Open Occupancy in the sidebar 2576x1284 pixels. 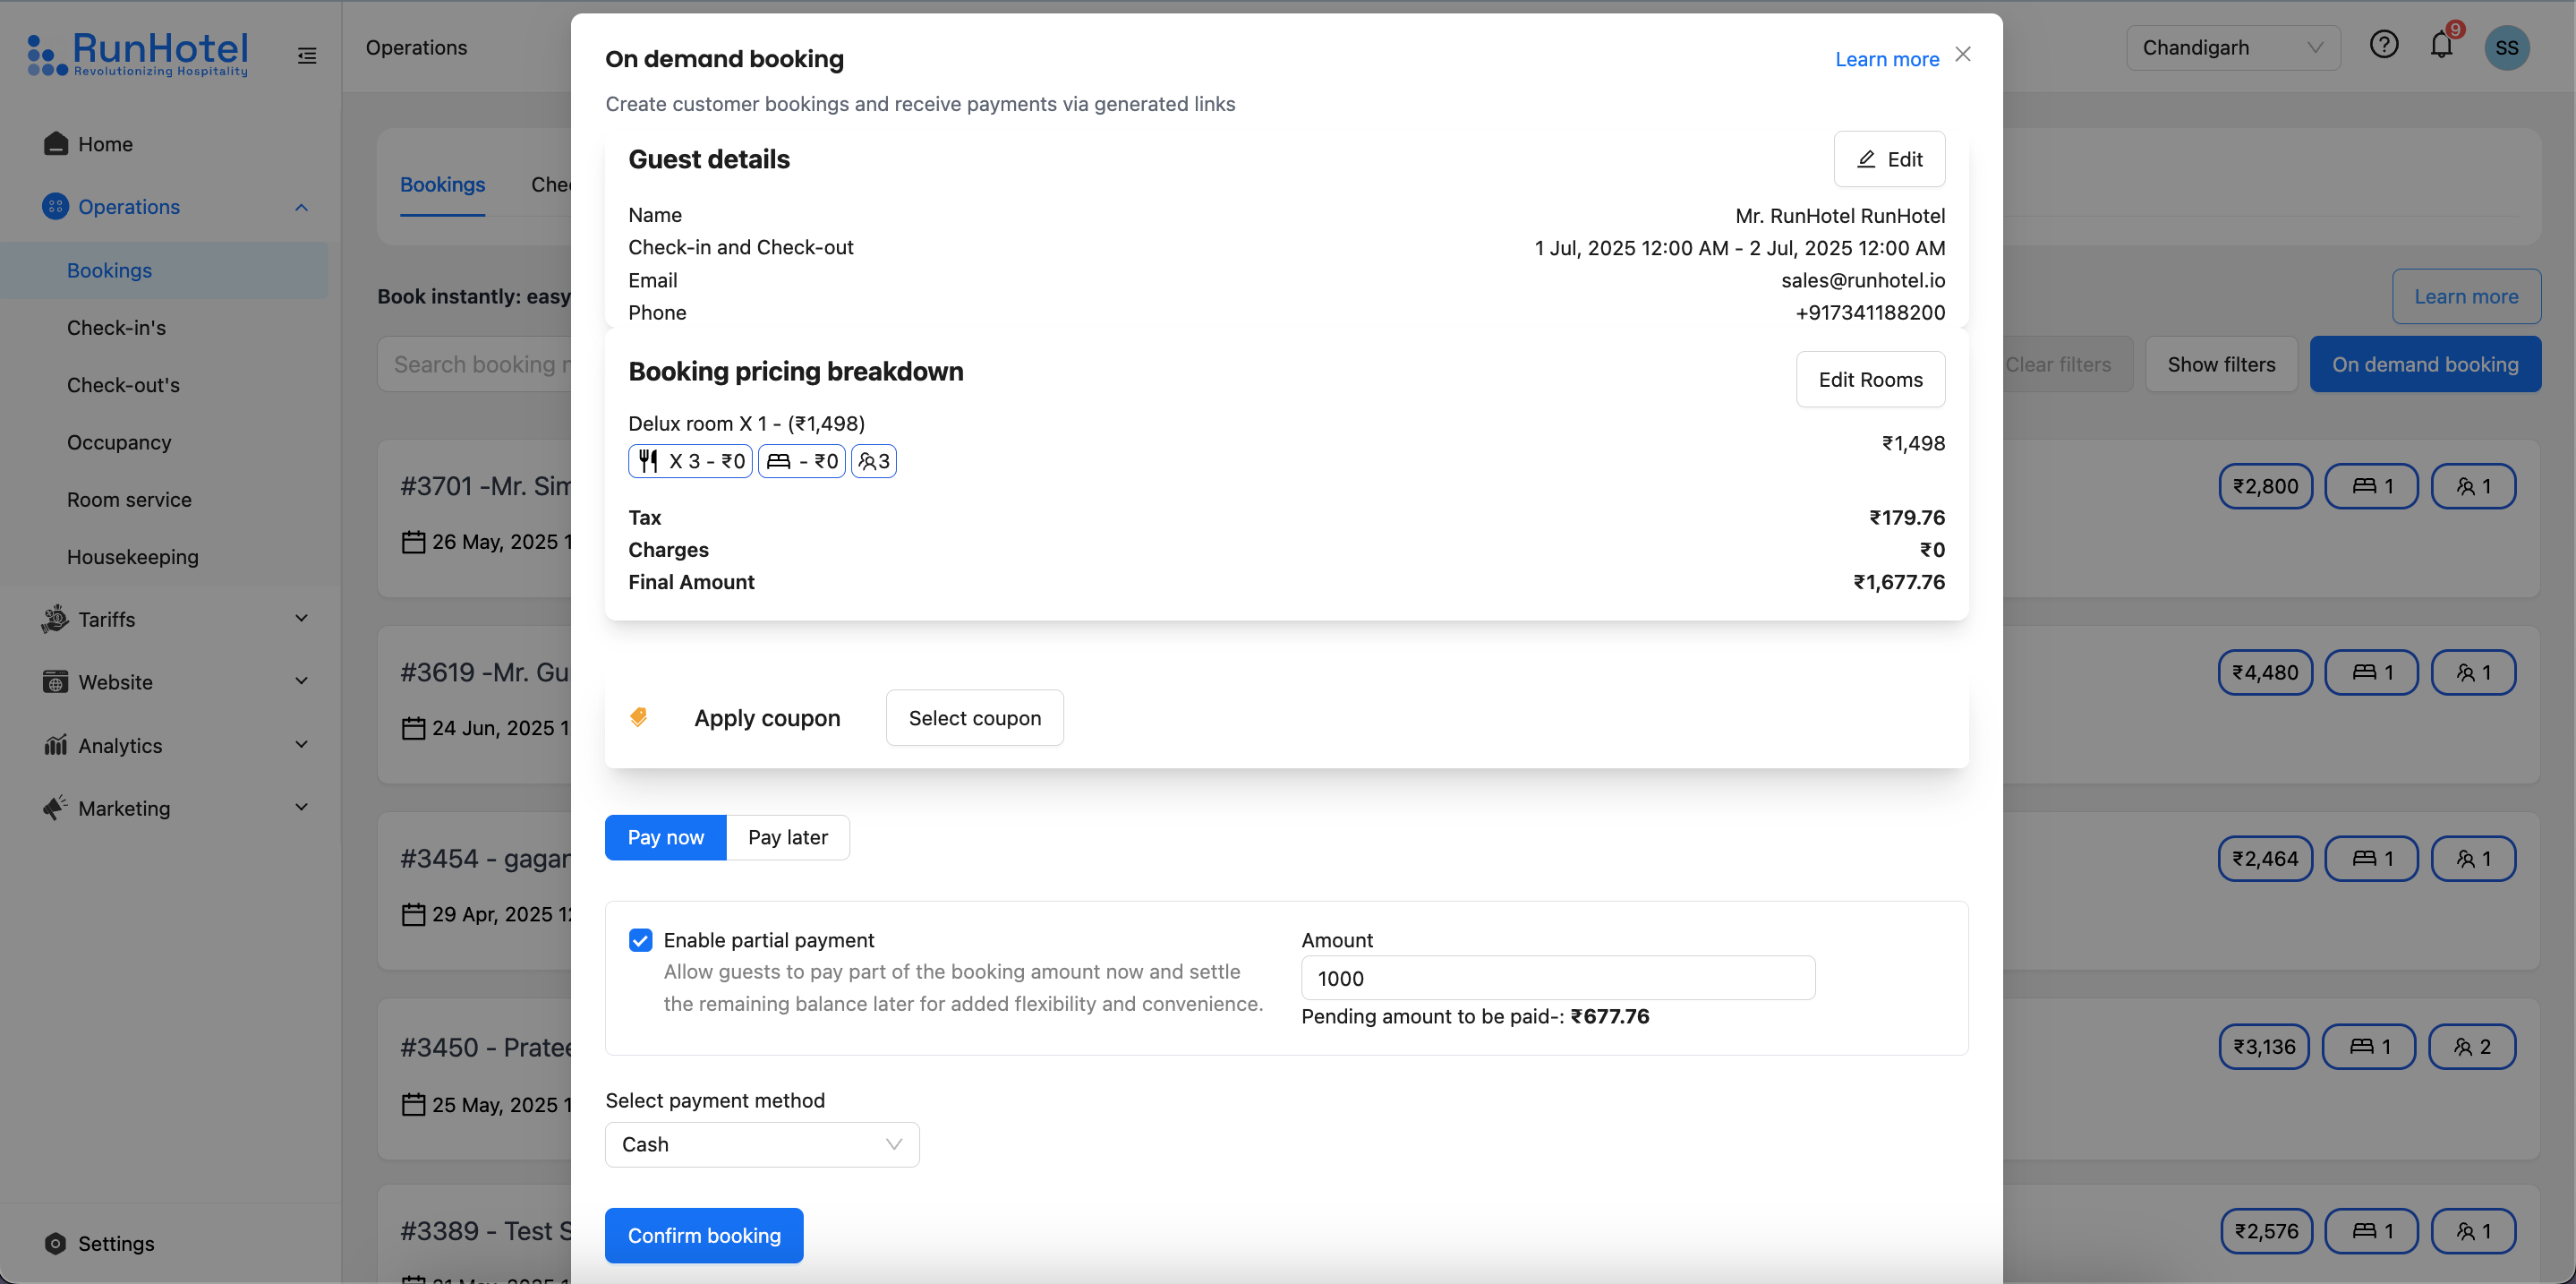tap(164, 442)
